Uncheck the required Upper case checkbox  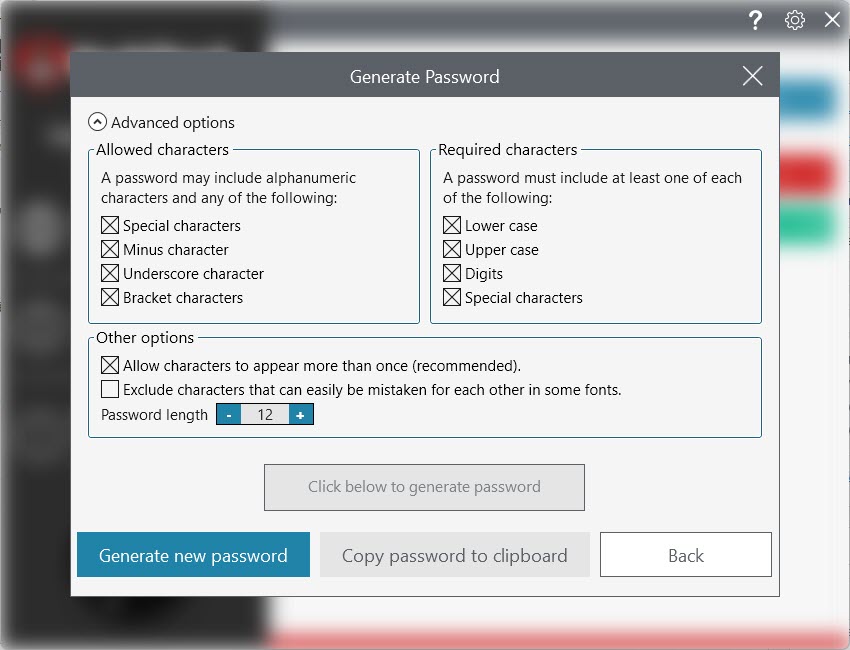point(452,249)
